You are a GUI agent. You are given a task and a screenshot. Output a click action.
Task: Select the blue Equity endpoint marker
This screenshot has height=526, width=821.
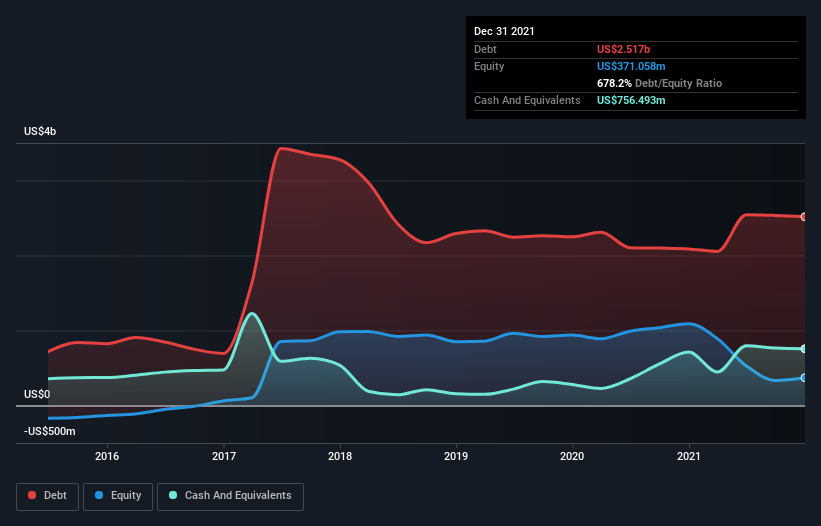point(804,378)
